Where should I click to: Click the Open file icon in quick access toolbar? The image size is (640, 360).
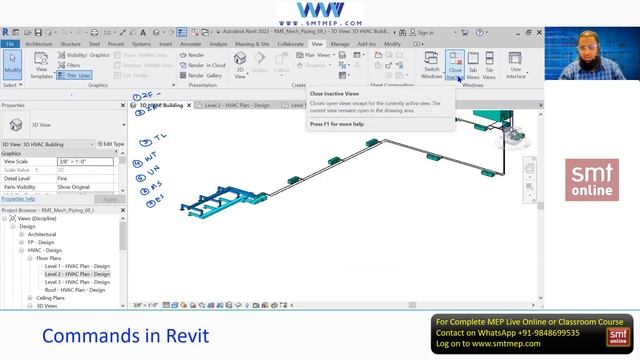tap(27, 33)
